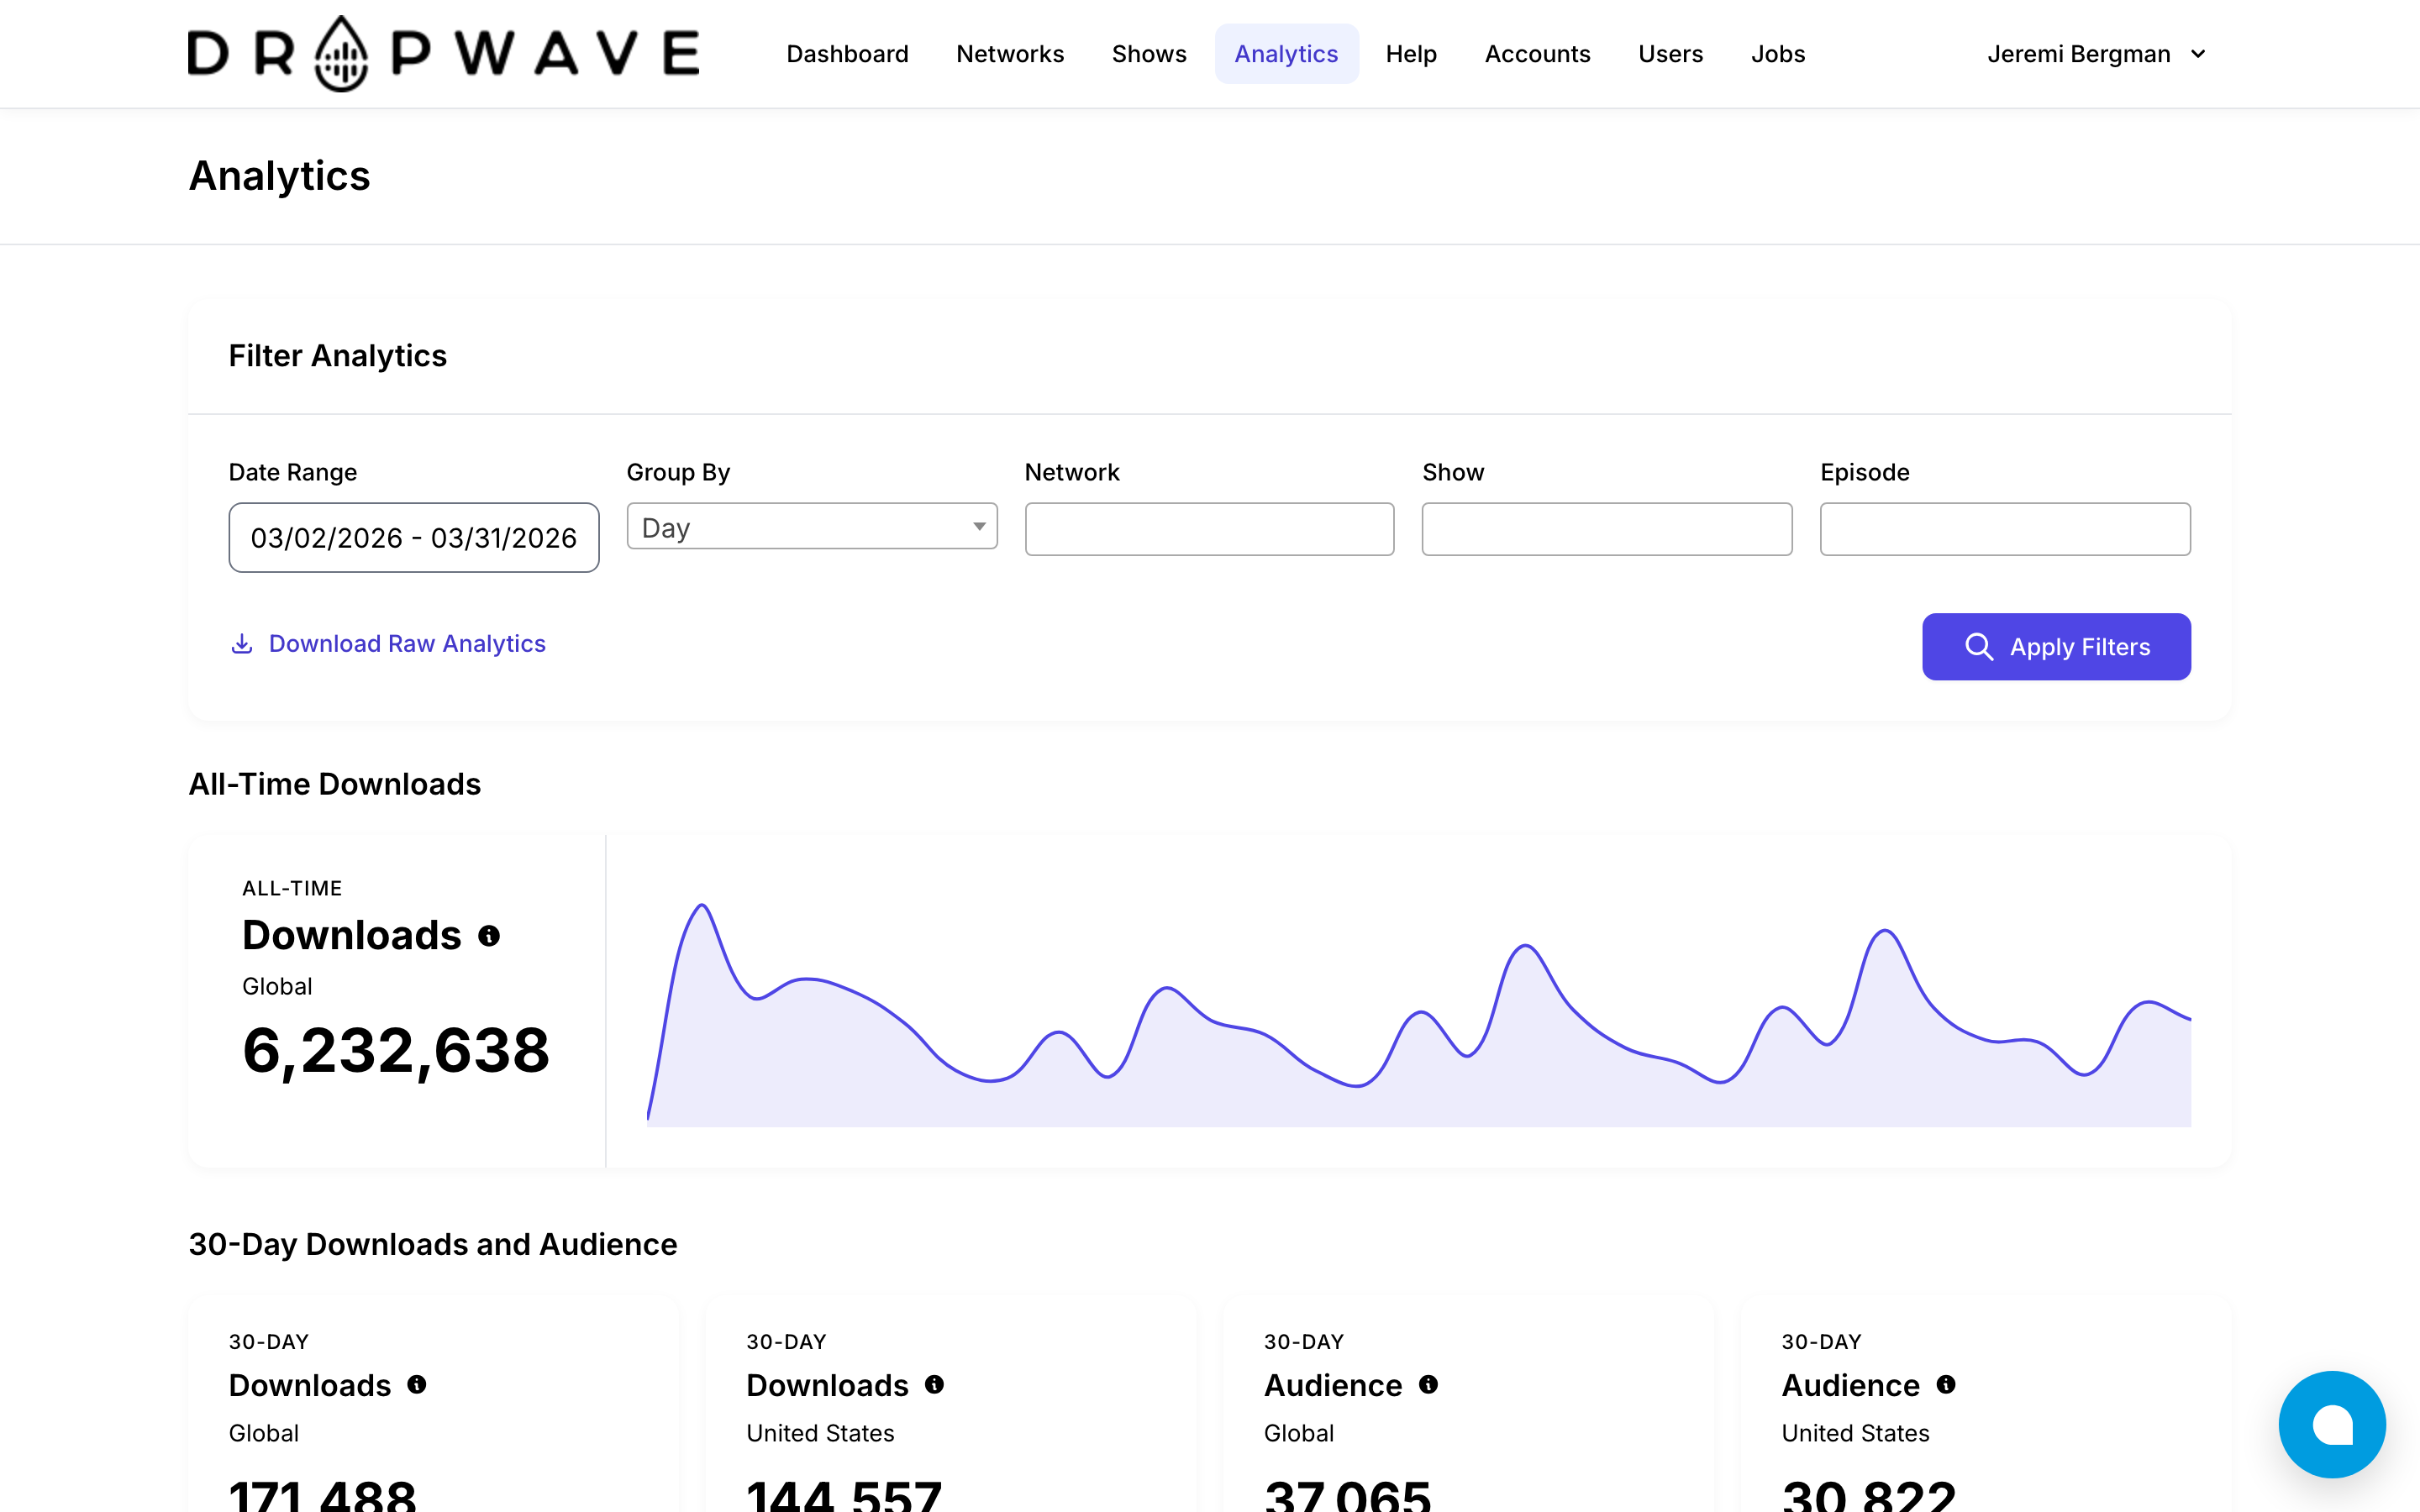2420x1512 pixels.
Task: Click the magnifier icon in Apply Filters button
Action: pyautogui.click(x=1979, y=647)
